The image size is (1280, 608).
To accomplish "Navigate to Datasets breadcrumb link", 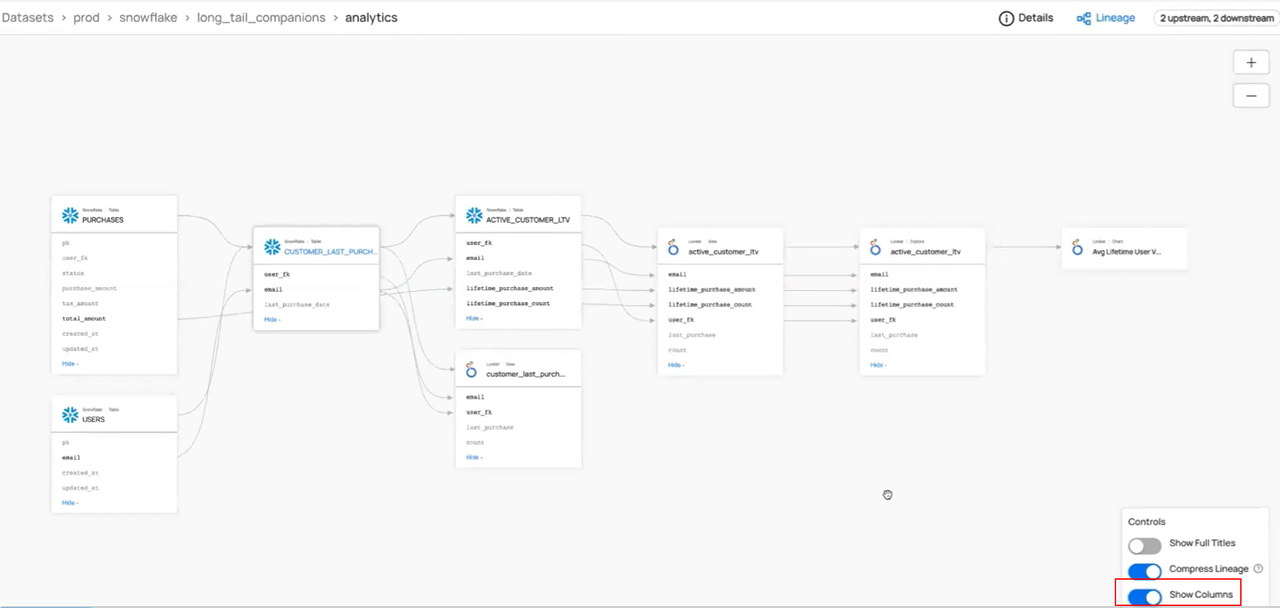I will (x=28, y=18).
